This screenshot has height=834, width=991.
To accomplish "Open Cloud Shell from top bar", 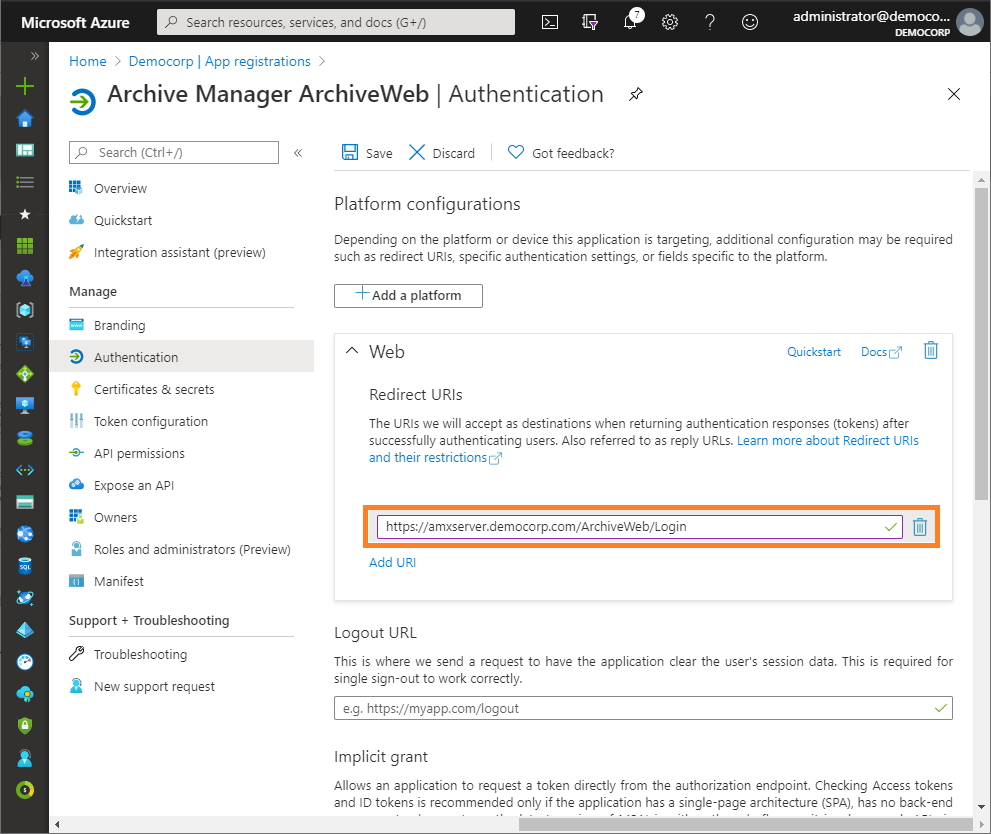I will click(549, 22).
